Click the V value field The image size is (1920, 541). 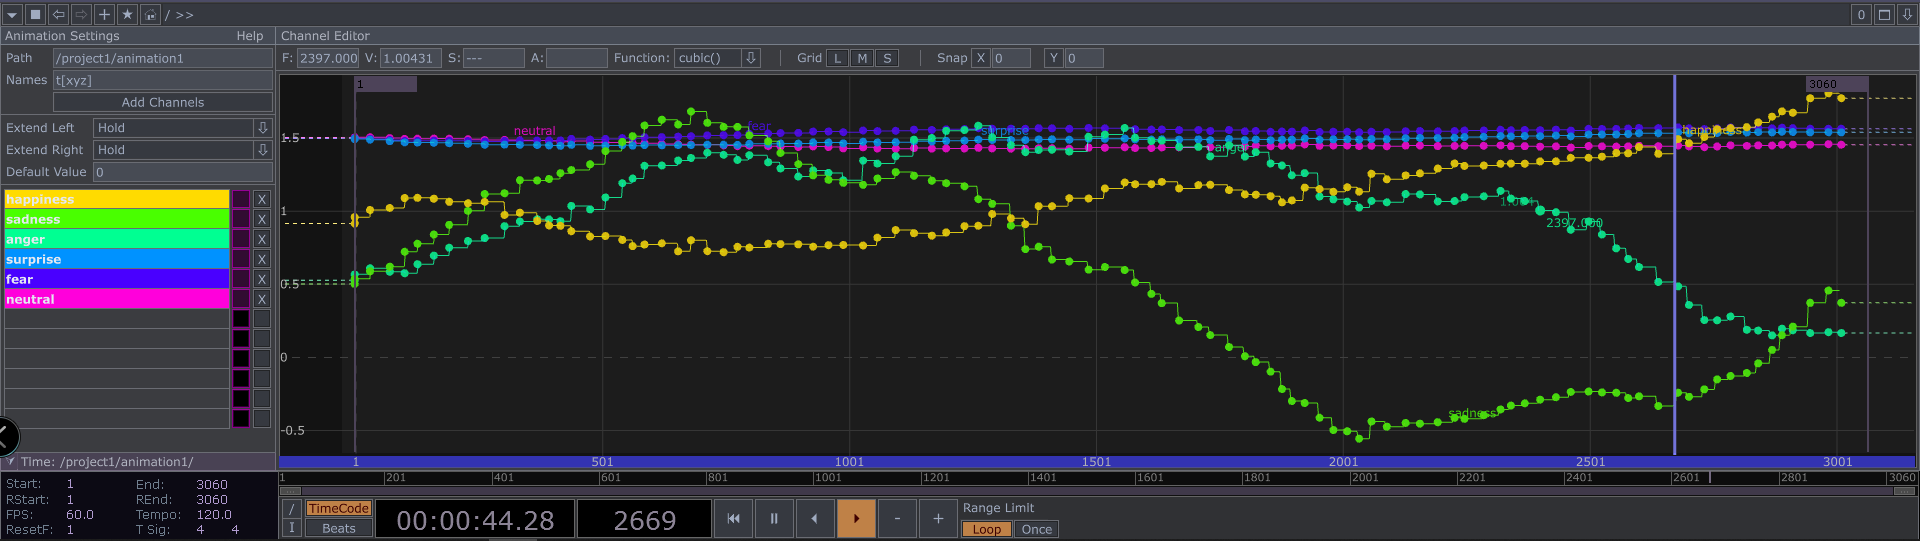point(411,58)
